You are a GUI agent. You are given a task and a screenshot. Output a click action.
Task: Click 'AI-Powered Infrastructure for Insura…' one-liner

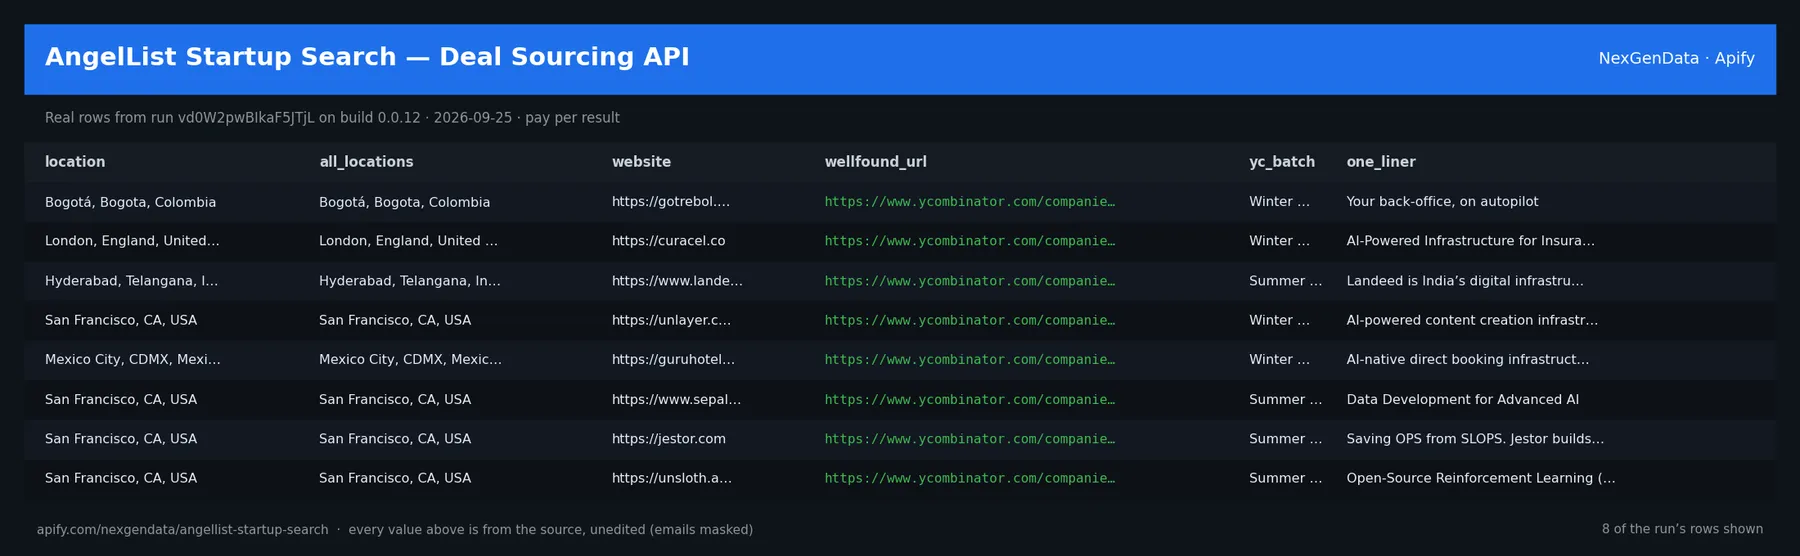pos(1470,241)
